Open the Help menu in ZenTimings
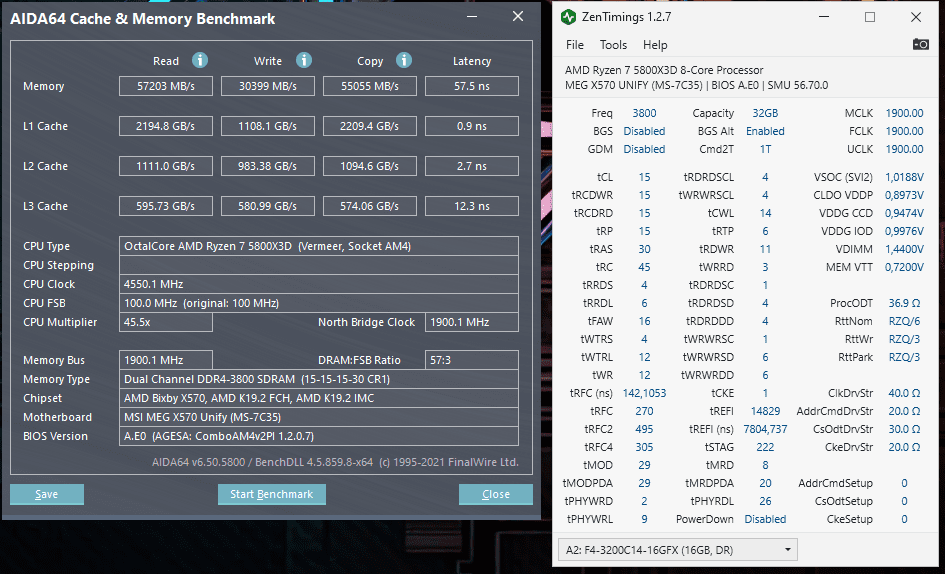The width and height of the screenshot is (945, 574). point(655,45)
